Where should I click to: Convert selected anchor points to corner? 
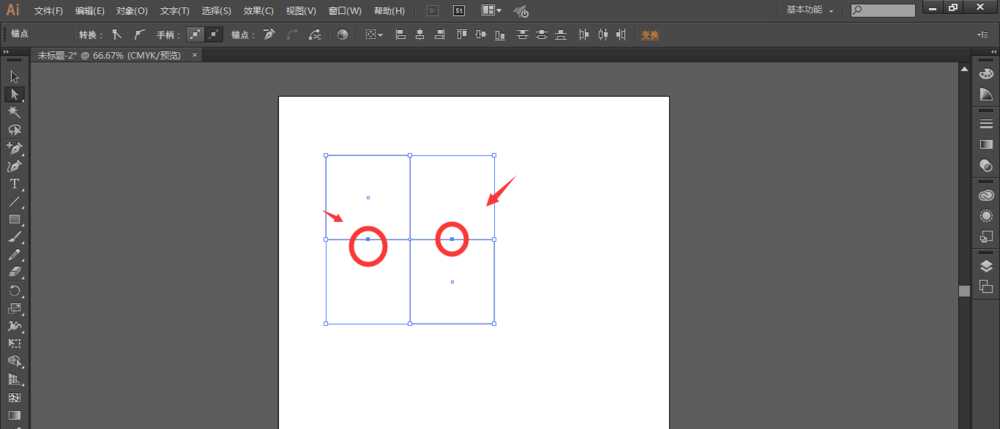115,34
